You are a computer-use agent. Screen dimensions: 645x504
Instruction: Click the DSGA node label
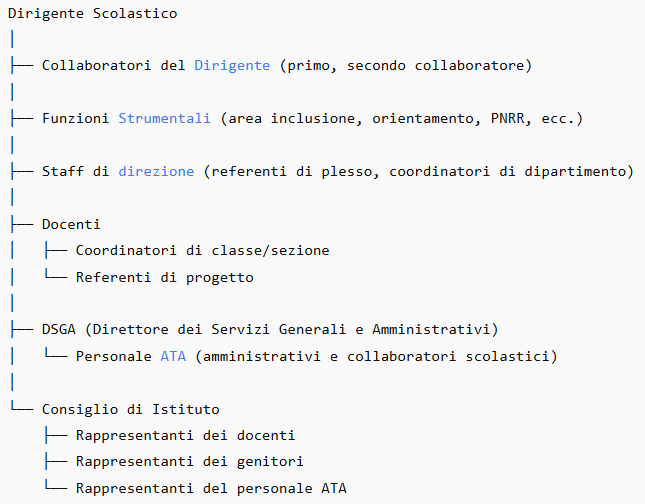point(58,329)
